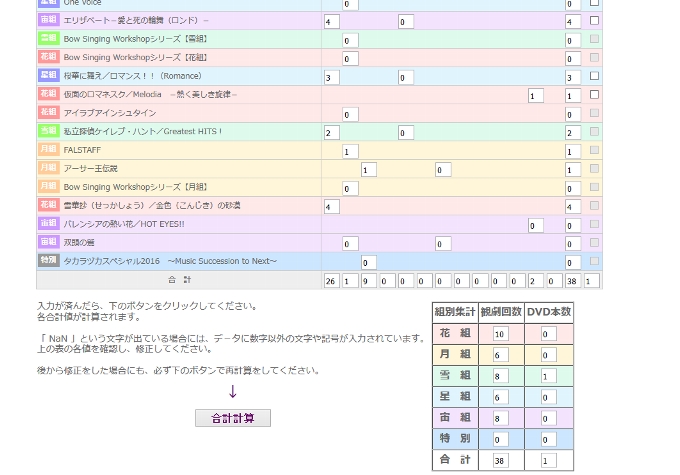
Task: Click the leftmost field showing 3 in the 桜華に舞え row
Action: [332, 77]
